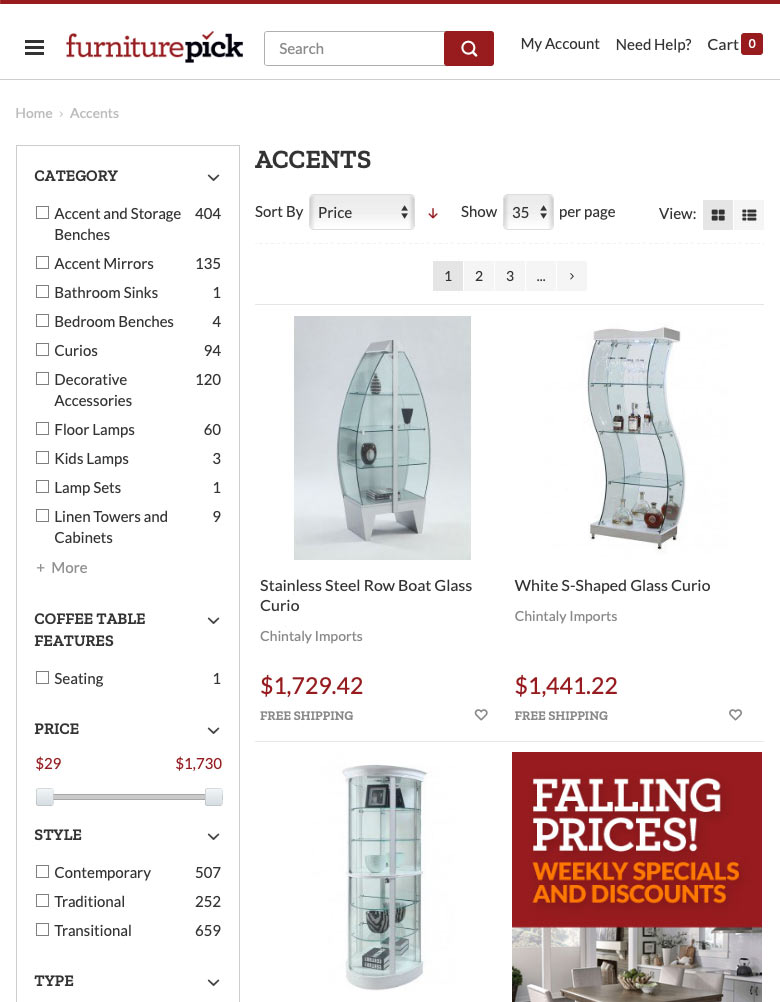Enable the Contemporary style filter

tap(42, 871)
